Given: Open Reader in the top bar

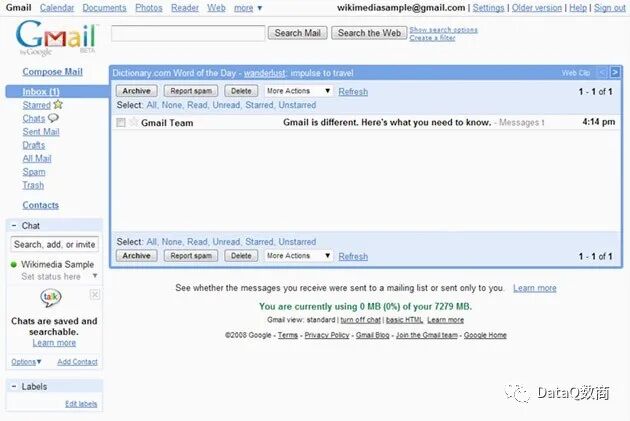Looking at the screenshot, I should [185, 8].
